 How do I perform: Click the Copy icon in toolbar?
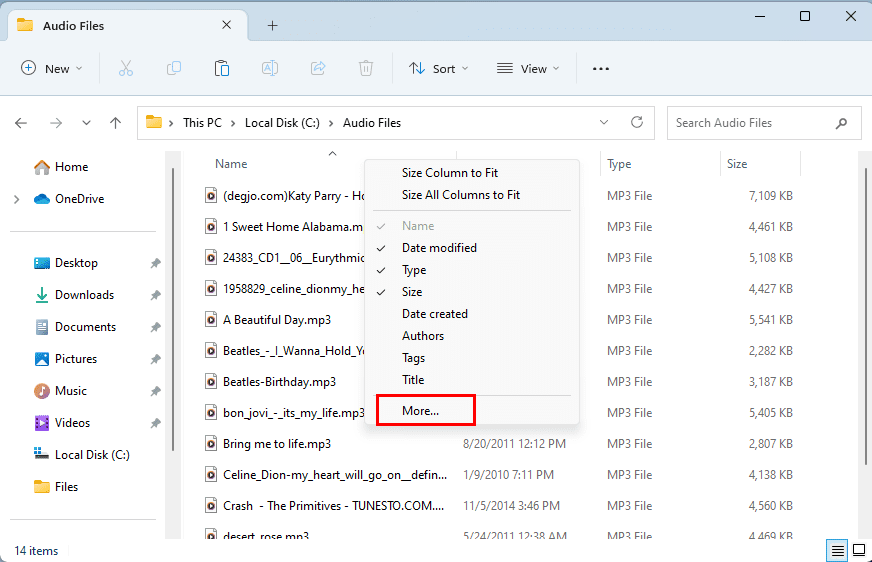pos(174,68)
